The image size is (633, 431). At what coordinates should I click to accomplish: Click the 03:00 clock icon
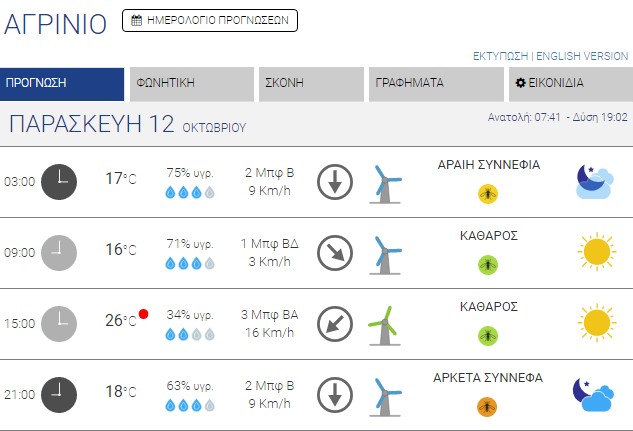point(58,181)
